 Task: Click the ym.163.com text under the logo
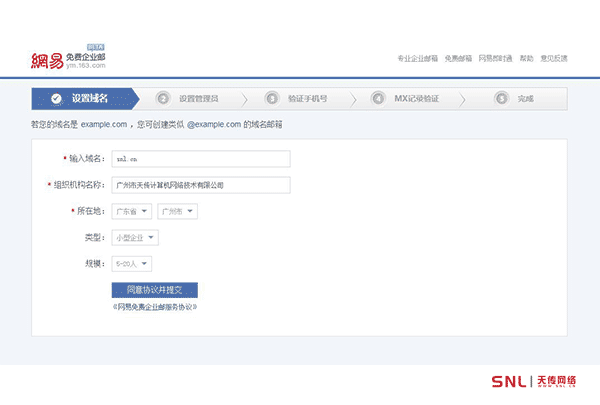(85, 65)
